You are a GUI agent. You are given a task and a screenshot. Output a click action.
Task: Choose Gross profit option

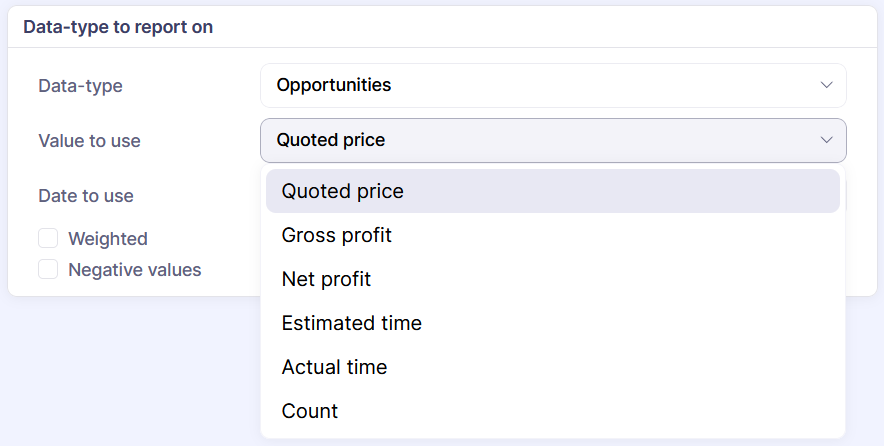tap(337, 235)
